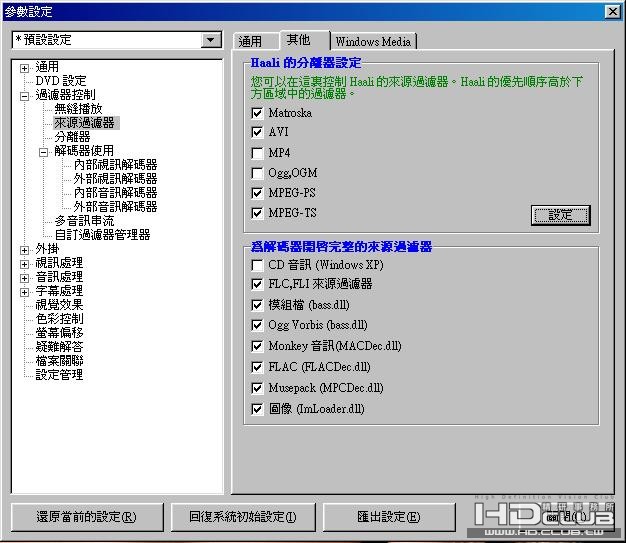Open 內部視訊解碼器 settings
The width and height of the screenshot is (626, 543).
tap(115, 165)
